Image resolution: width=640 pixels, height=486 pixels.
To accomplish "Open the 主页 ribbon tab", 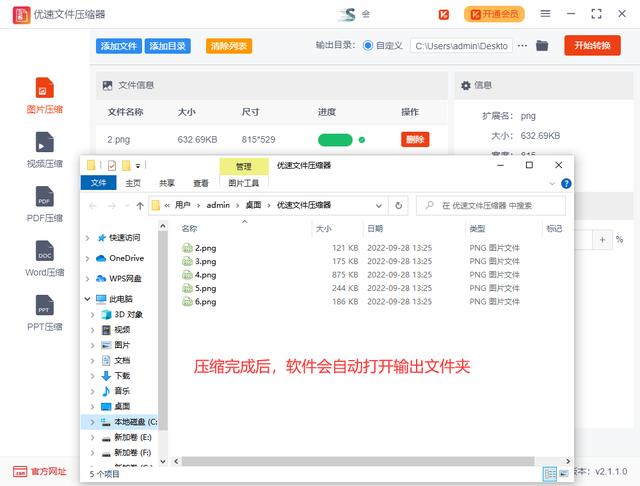I will coord(133,183).
